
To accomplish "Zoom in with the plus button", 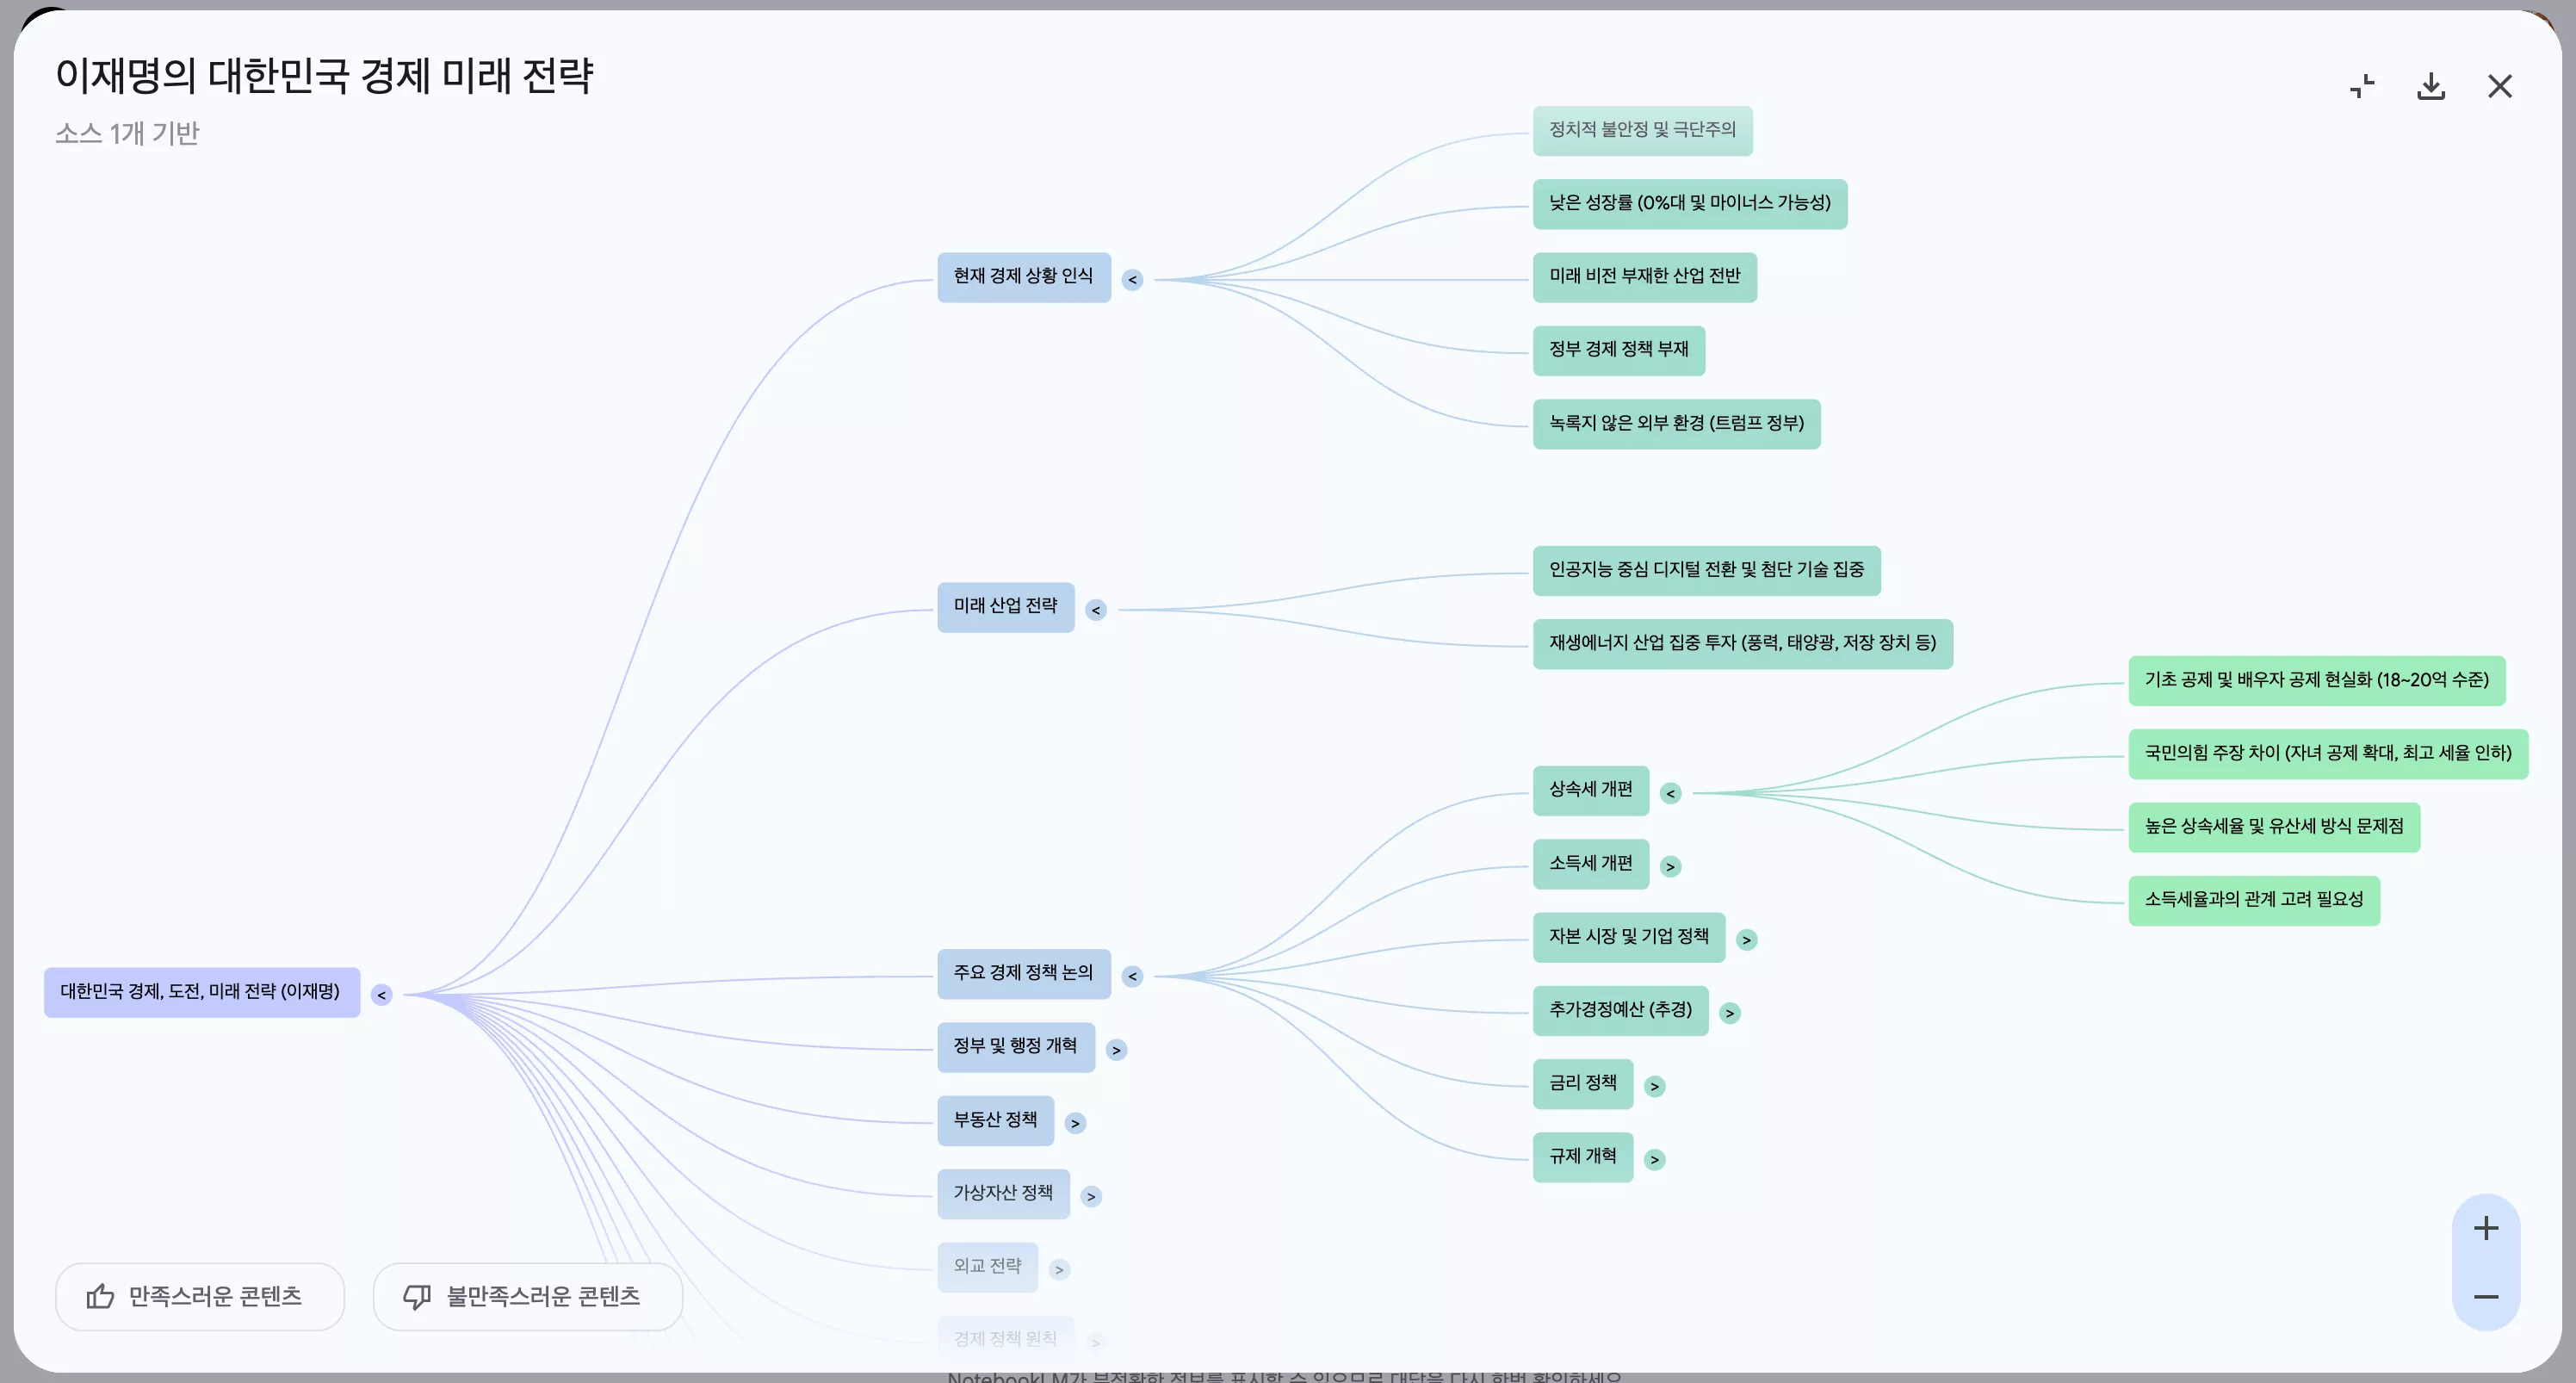I will pyautogui.click(x=2486, y=1228).
